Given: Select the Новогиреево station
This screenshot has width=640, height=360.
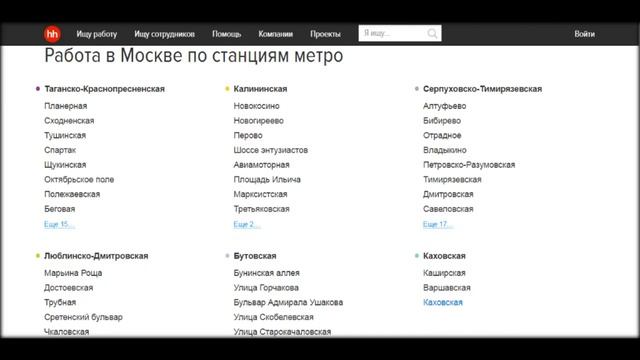Looking at the screenshot, I should [258, 121].
